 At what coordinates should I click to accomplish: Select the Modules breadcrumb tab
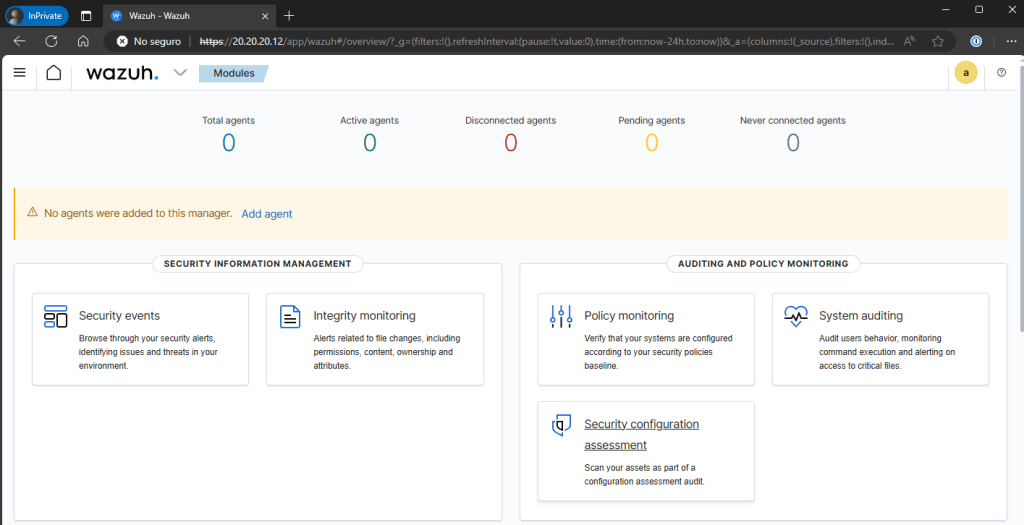pyautogui.click(x=234, y=73)
